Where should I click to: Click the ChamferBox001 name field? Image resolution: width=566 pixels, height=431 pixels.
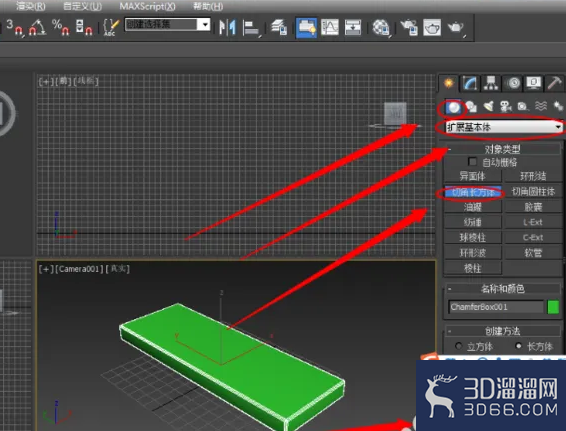[x=496, y=307]
